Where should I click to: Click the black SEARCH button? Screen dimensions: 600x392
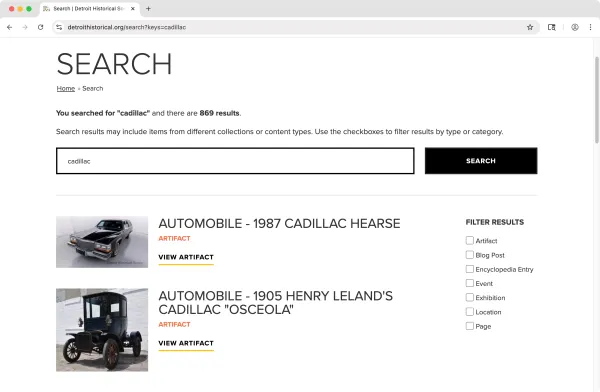coord(481,161)
